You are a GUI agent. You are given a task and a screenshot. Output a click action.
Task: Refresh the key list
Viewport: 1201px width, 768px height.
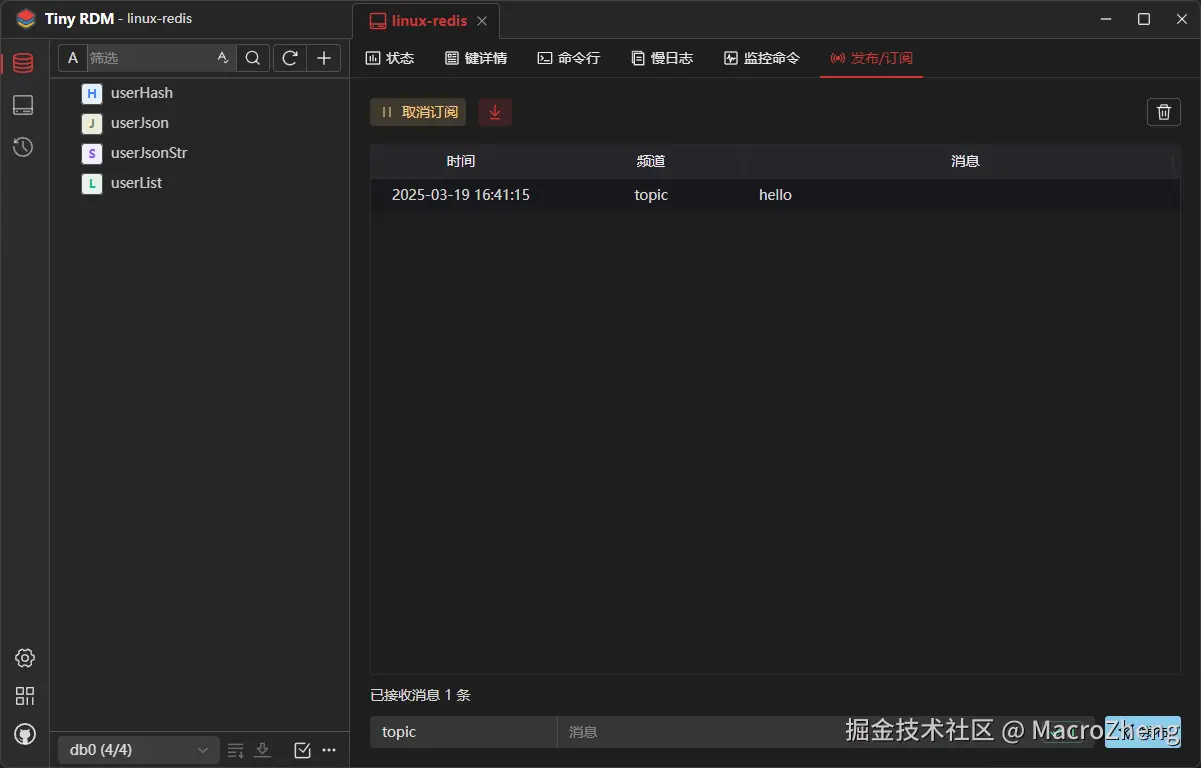click(x=290, y=58)
